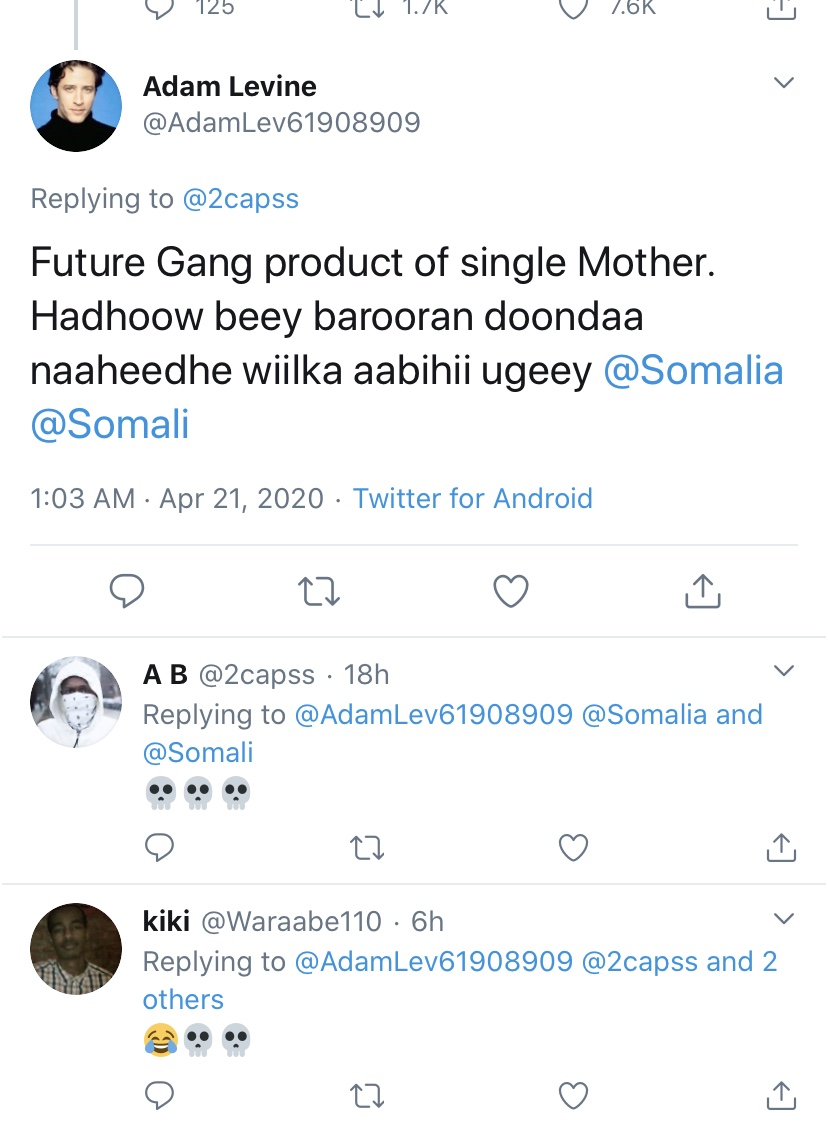
Task: Open options chevron on A B's reply
Action: [x=785, y=670]
